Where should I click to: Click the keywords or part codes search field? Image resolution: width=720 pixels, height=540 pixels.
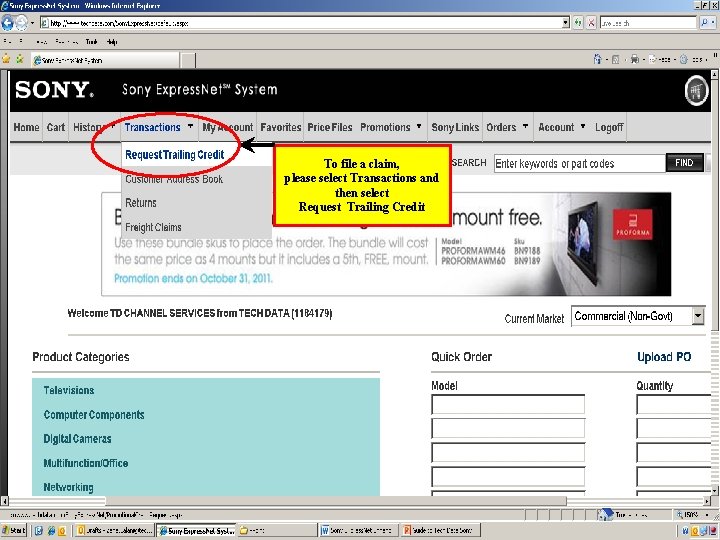pos(579,163)
